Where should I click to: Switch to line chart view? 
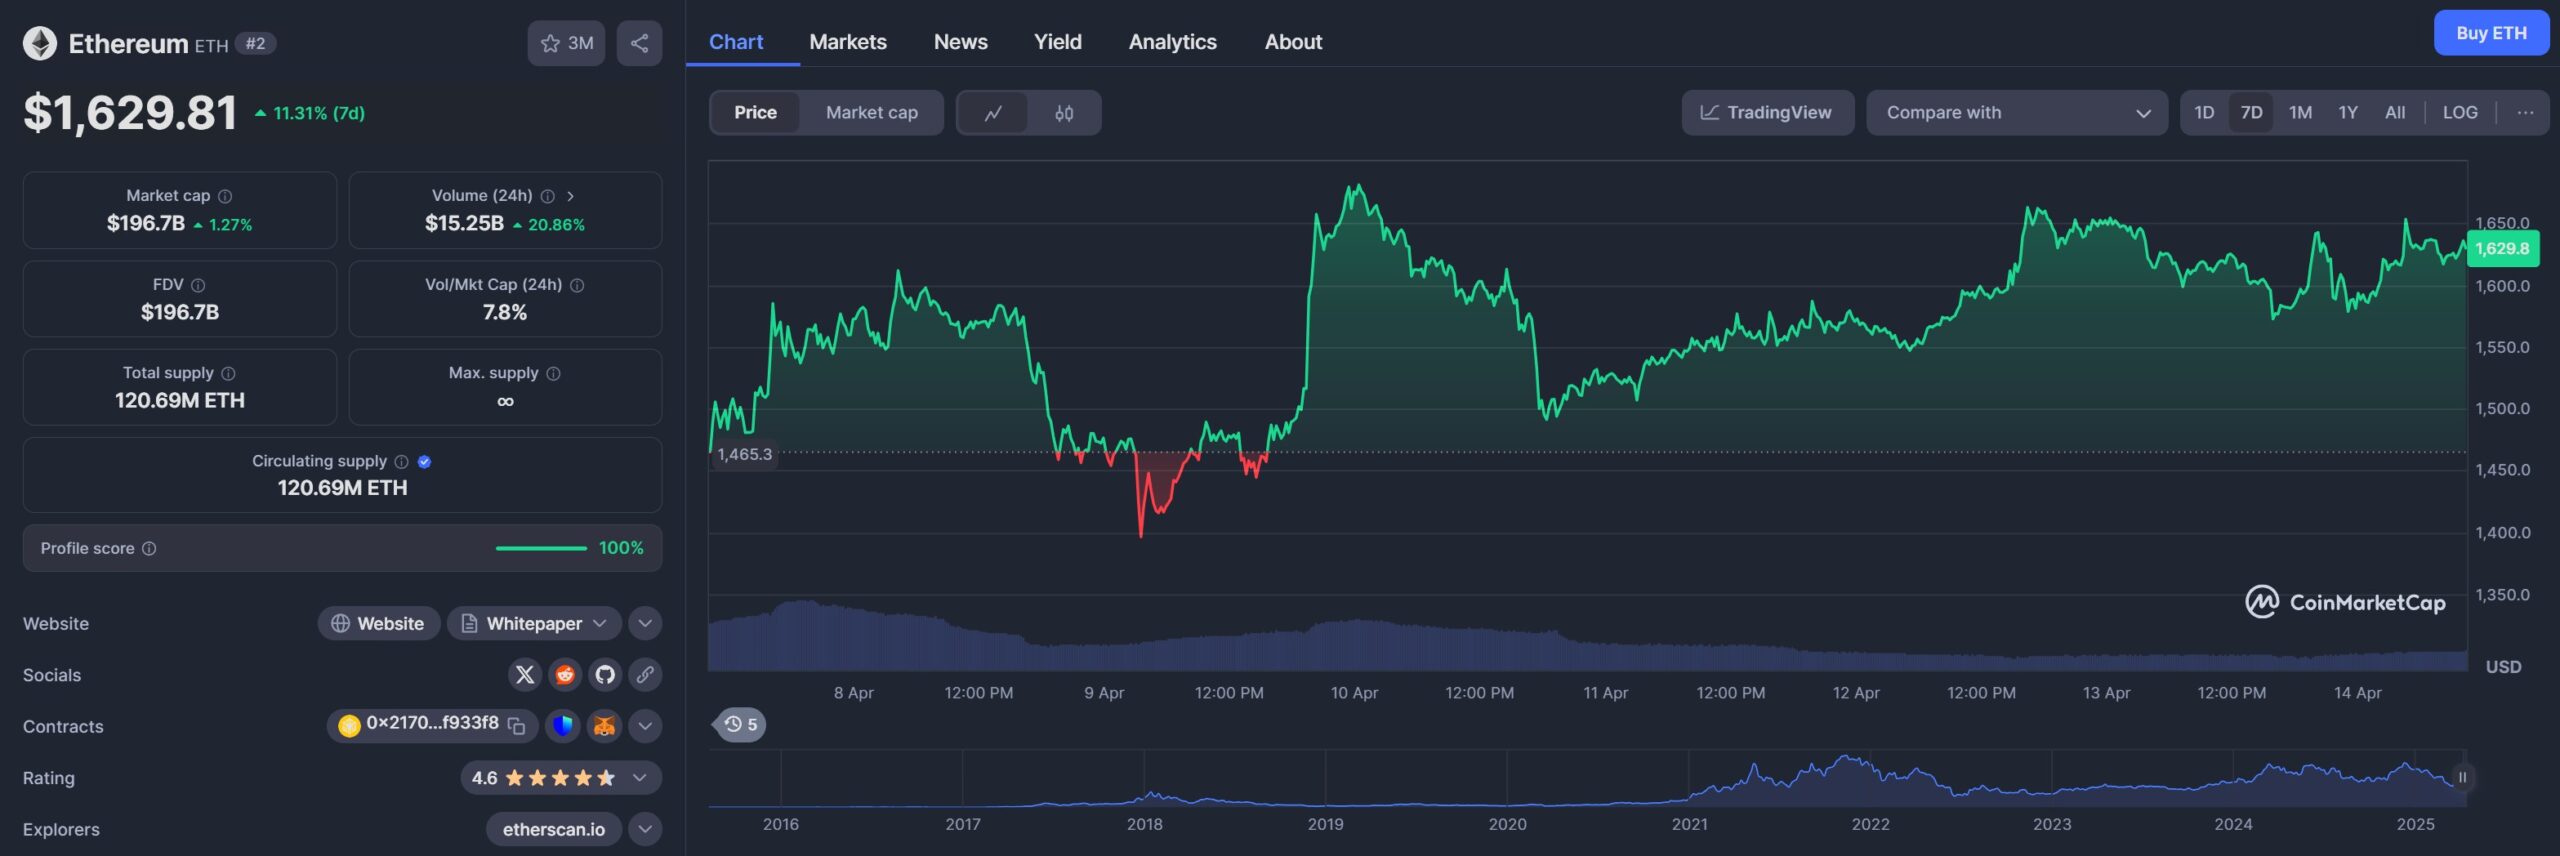pos(993,113)
